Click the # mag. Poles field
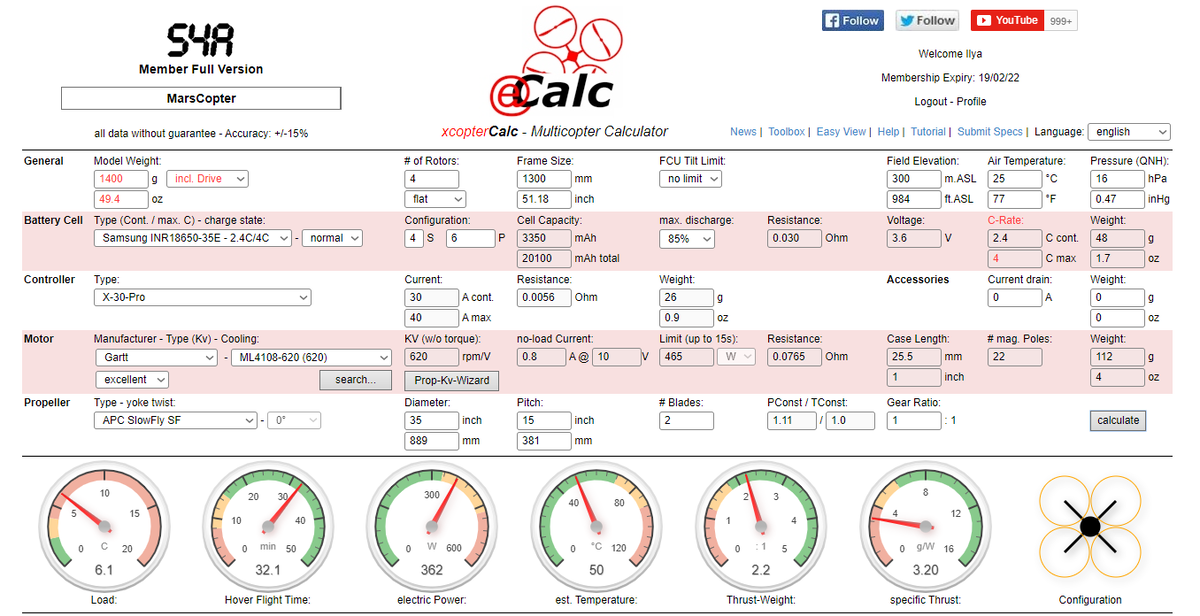 (1015, 357)
